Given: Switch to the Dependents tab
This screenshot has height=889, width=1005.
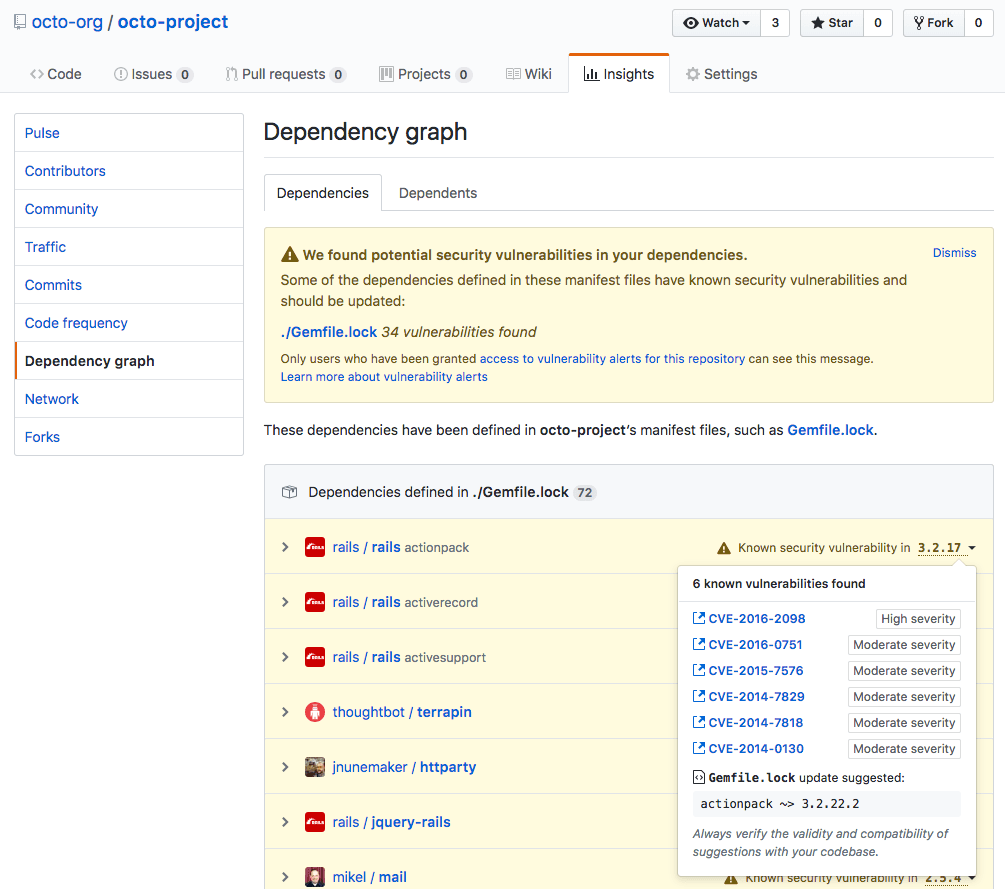Looking at the screenshot, I should click(x=438, y=193).
